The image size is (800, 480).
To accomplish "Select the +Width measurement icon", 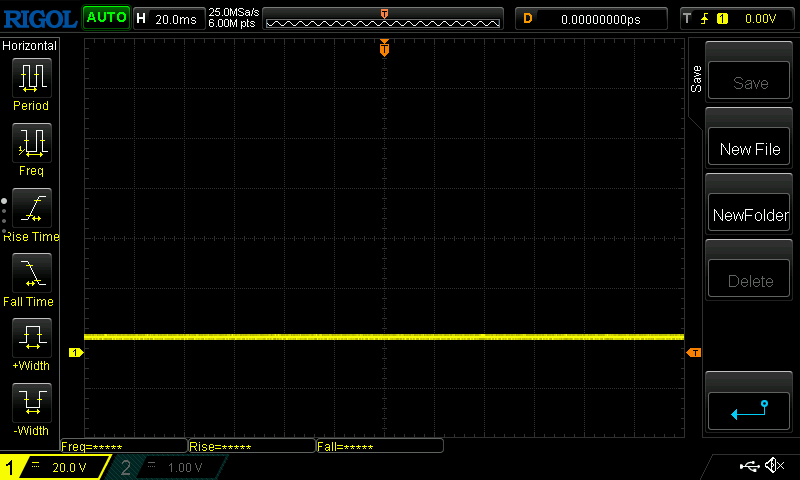I will (x=32, y=337).
